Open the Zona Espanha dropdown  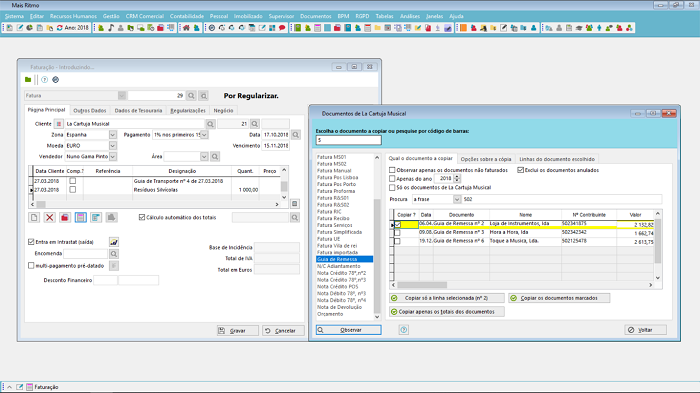112,135
